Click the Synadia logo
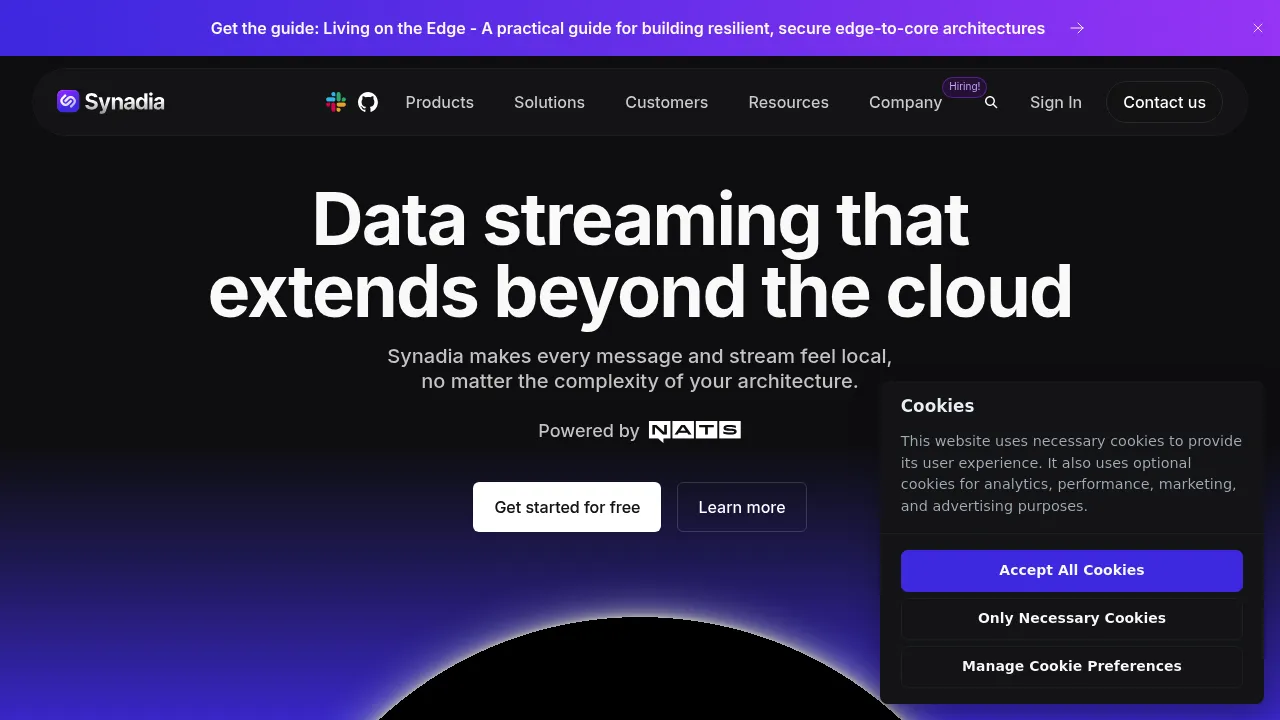Screen dimensions: 1280x720 [111, 101]
